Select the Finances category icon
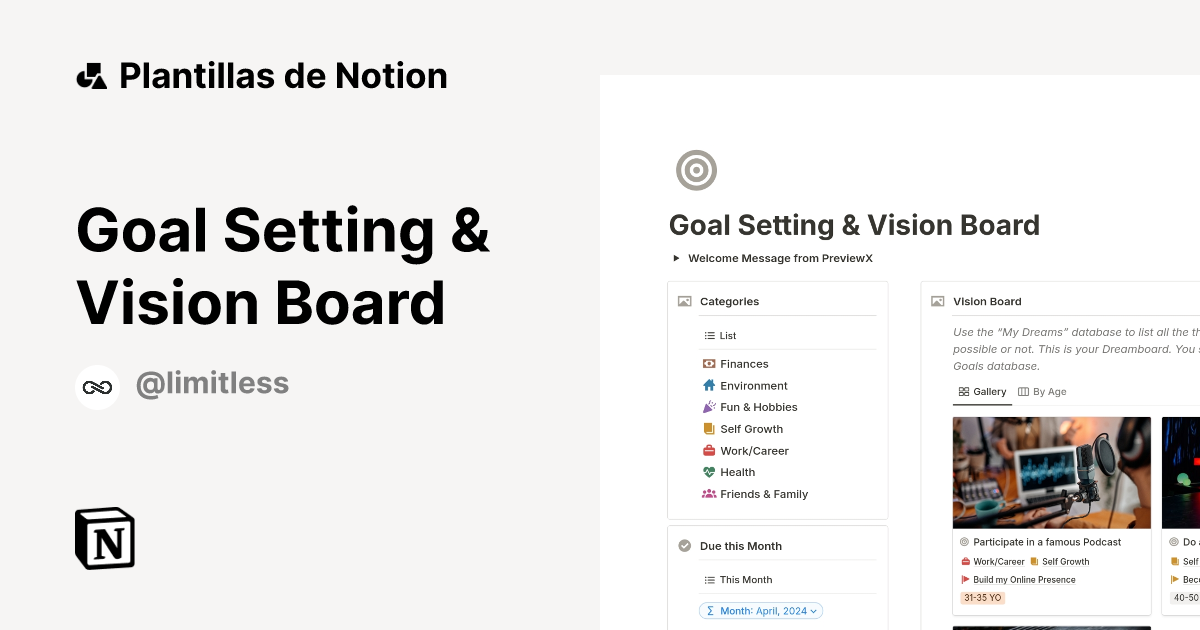The width and height of the screenshot is (1200, 630). click(x=708, y=363)
